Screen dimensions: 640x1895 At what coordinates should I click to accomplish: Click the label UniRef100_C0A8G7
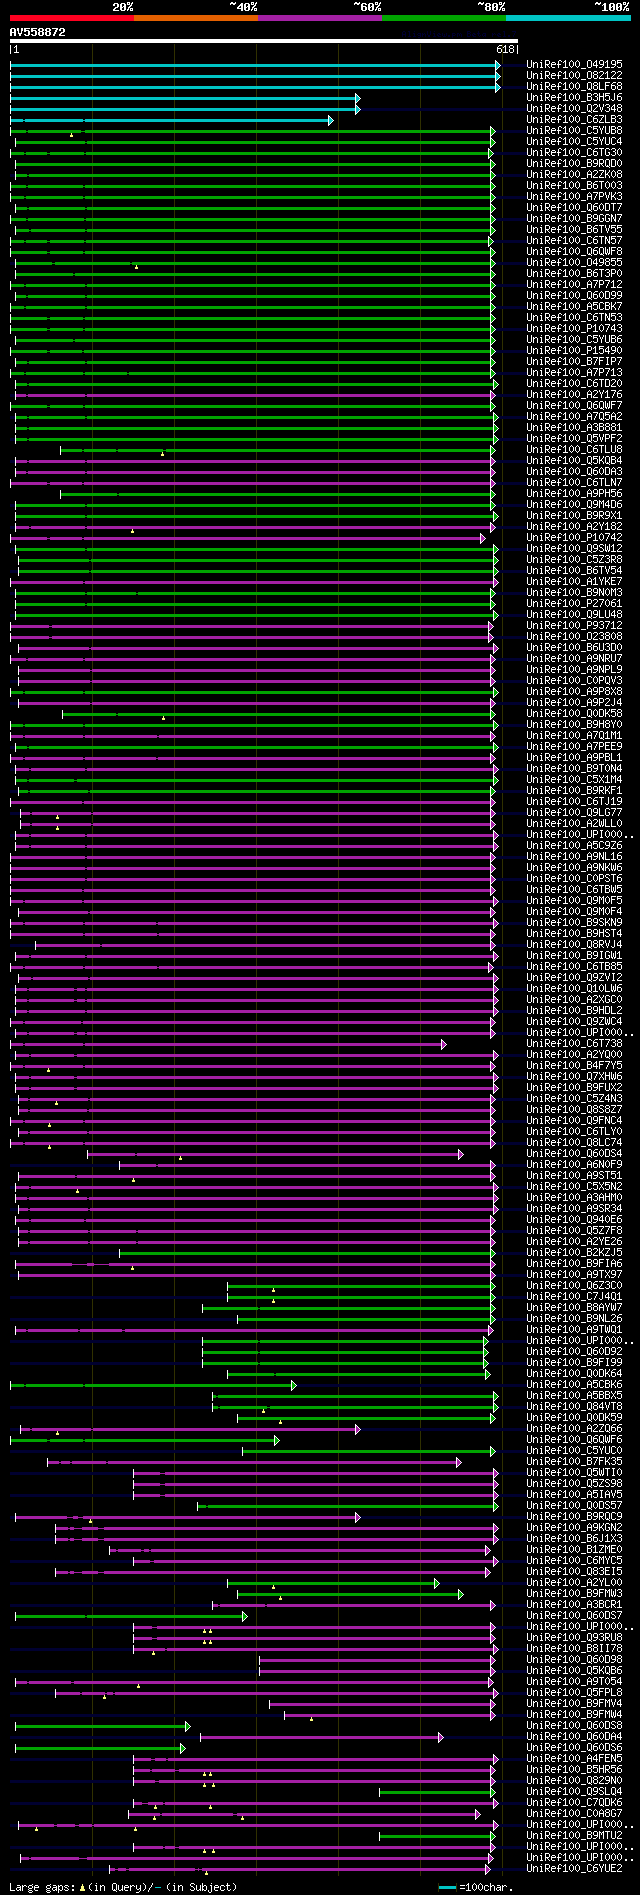tap(575, 1813)
